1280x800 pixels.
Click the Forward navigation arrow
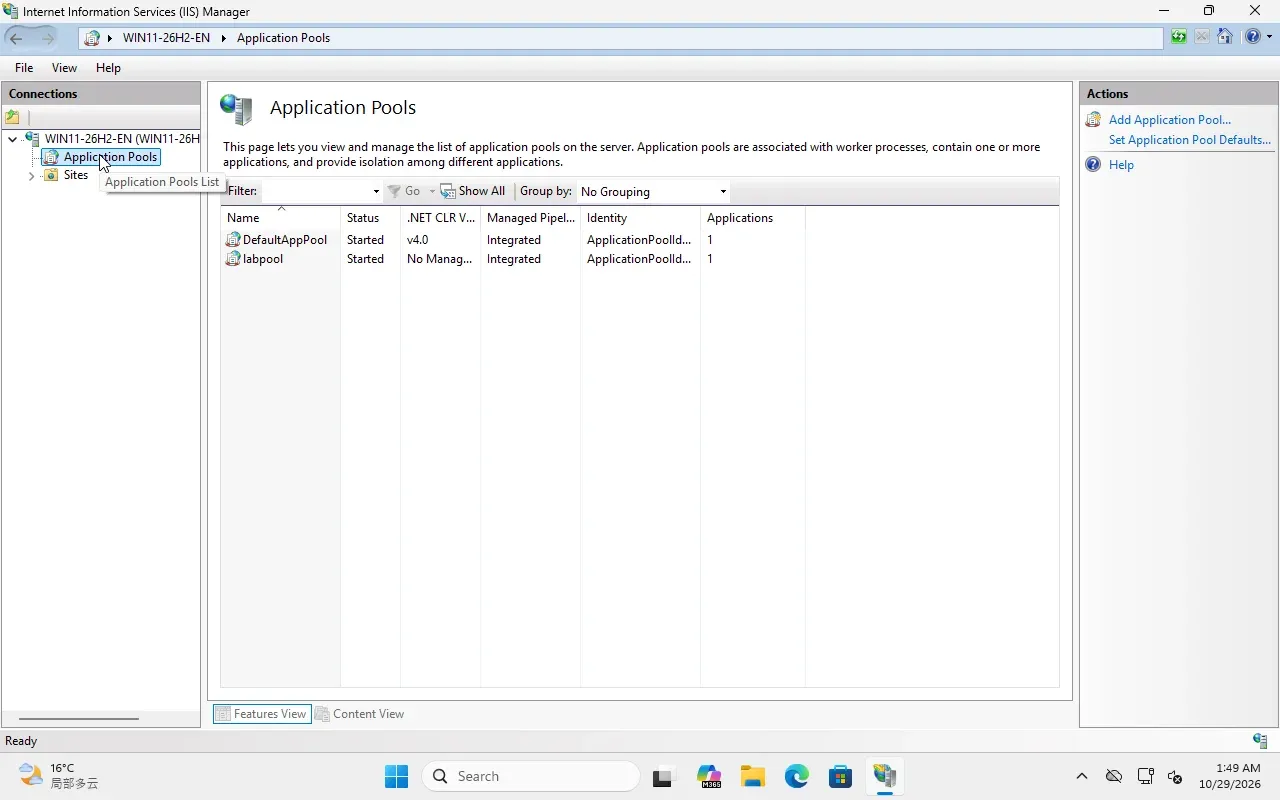(x=47, y=38)
